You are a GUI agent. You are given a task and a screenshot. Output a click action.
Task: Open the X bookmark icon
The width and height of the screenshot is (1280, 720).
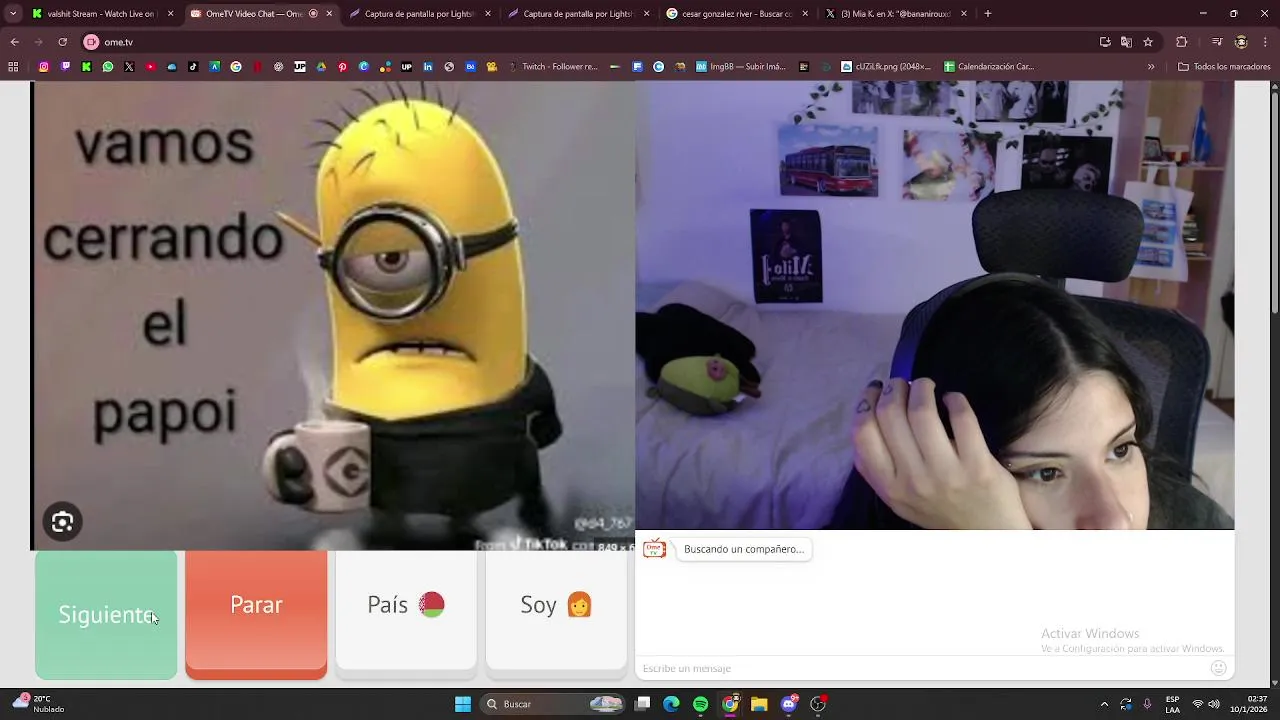click(129, 67)
